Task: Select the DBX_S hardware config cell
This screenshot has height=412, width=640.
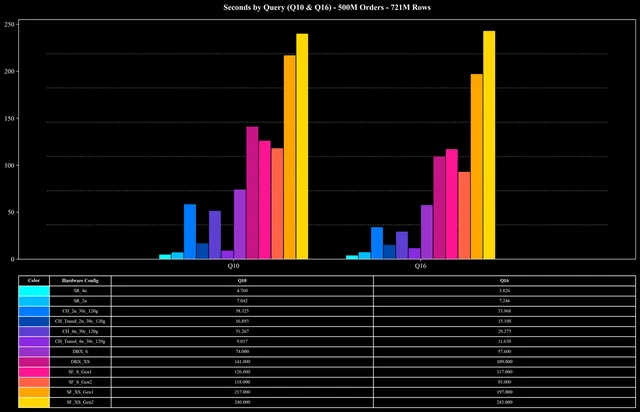Action: click(80, 352)
